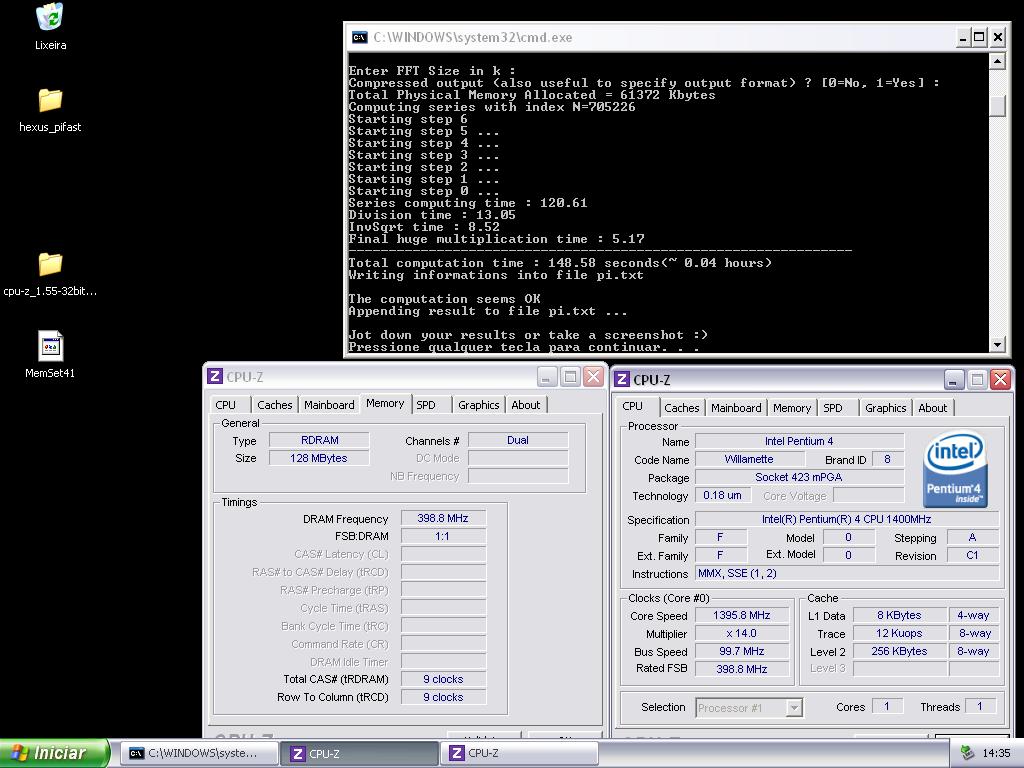Screen dimensions: 1024x768
Task: Click the Z icon of the left CPU-Z window
Action: (x=215, y=376)
